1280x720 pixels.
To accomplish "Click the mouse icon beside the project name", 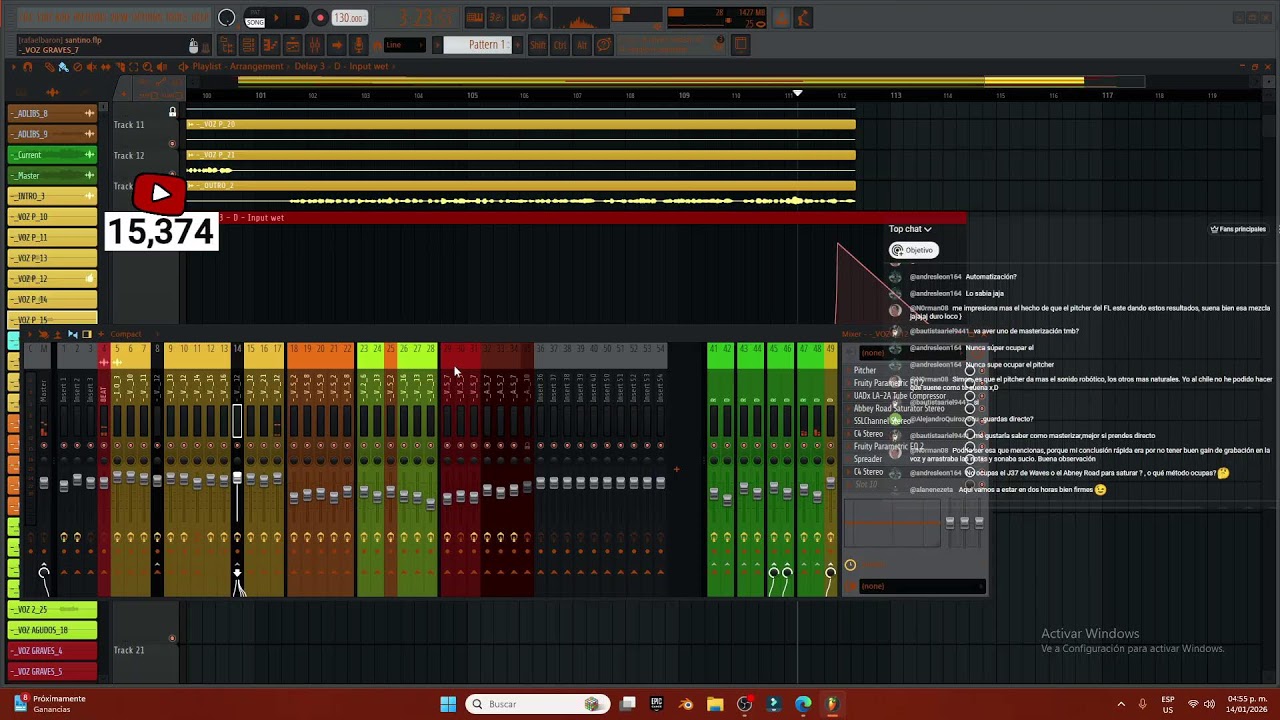I will [x=194, y=46].
